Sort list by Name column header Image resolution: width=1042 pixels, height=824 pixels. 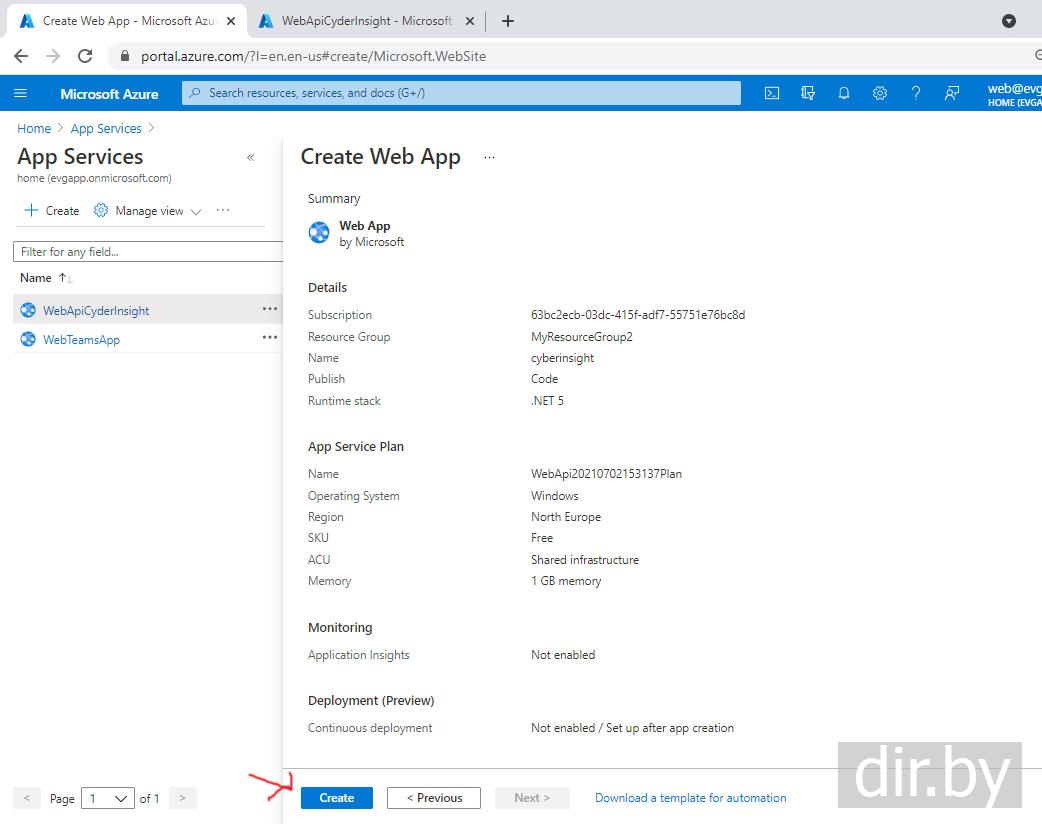36,278
